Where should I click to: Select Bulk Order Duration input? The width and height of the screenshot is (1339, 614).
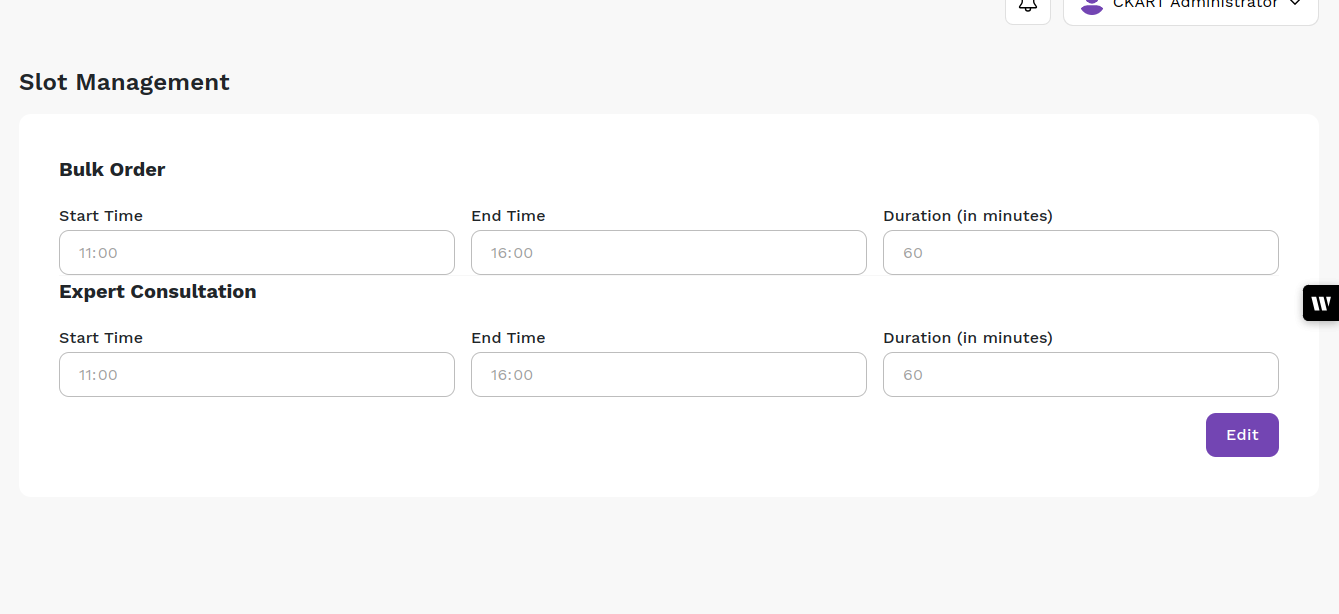click(1080, 253)
